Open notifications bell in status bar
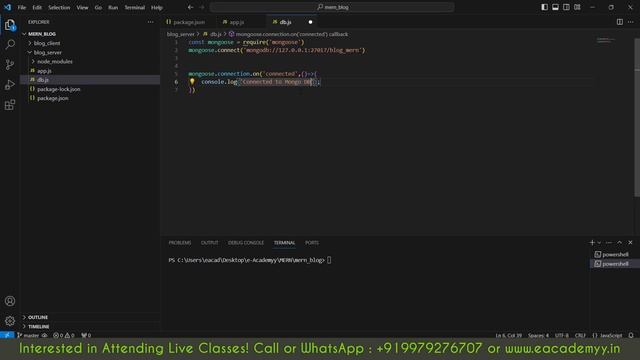Screen dimensions: 640x360 631,336
